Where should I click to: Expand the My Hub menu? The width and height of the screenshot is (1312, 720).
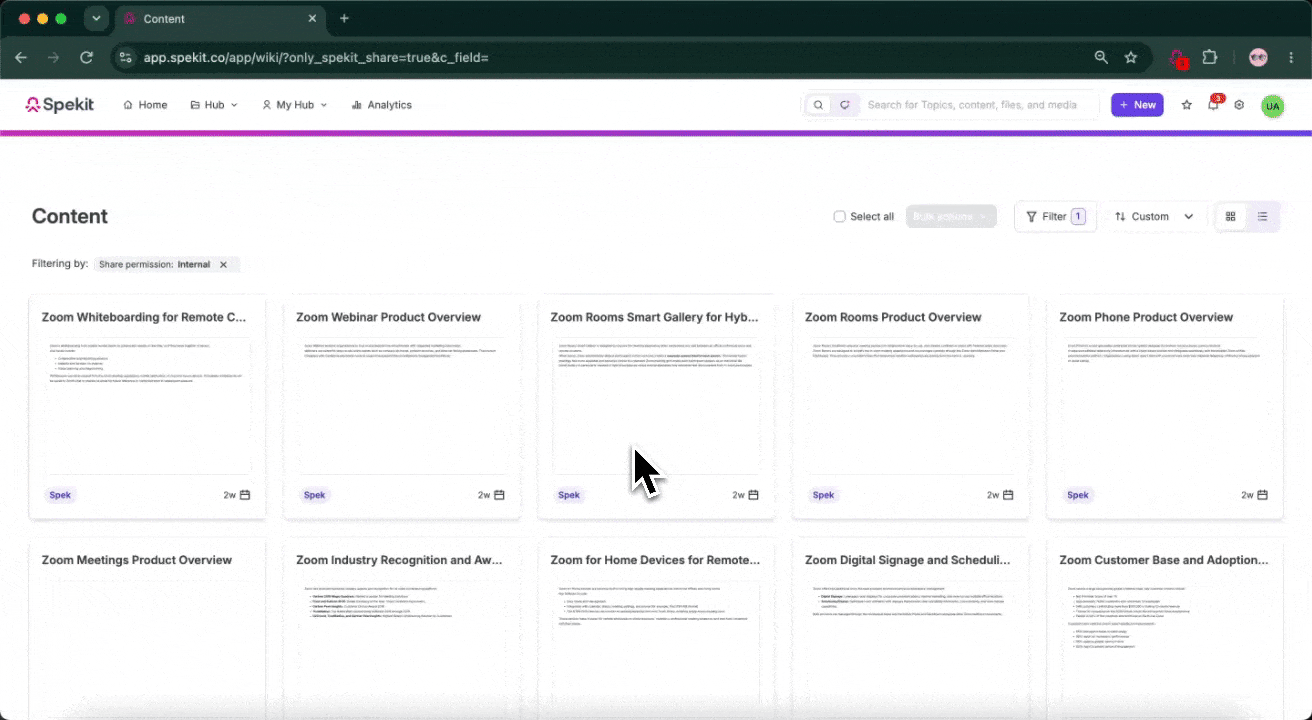point(294,105)
